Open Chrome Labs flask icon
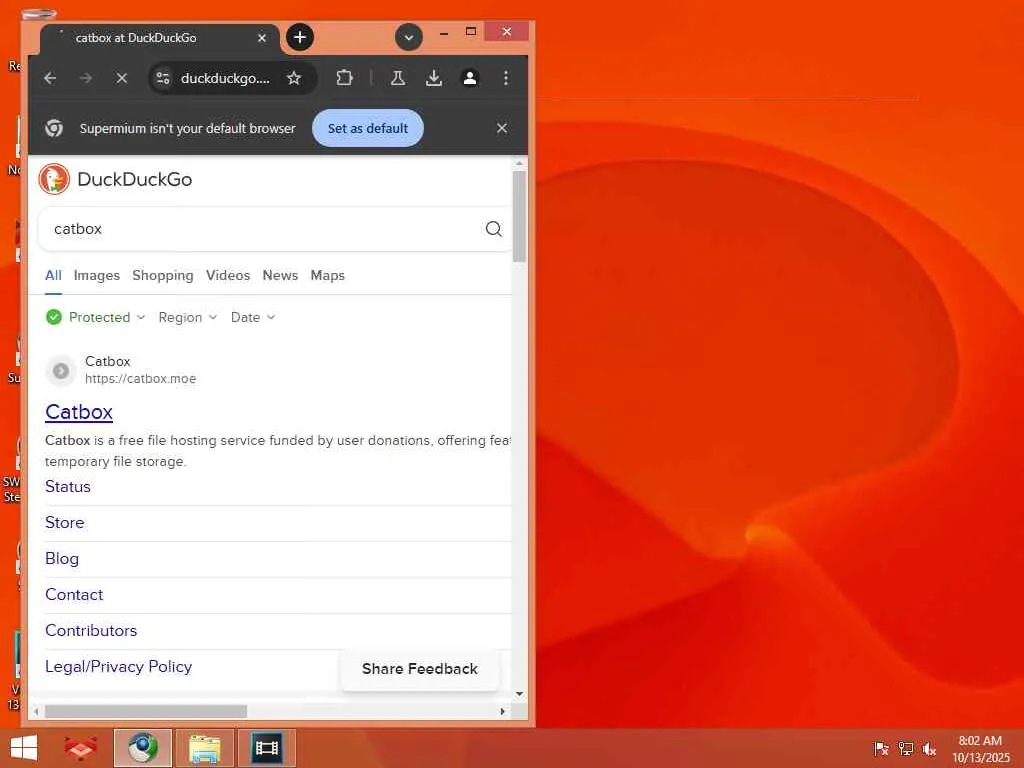The image size is (1024, 768). pos(398,78)
